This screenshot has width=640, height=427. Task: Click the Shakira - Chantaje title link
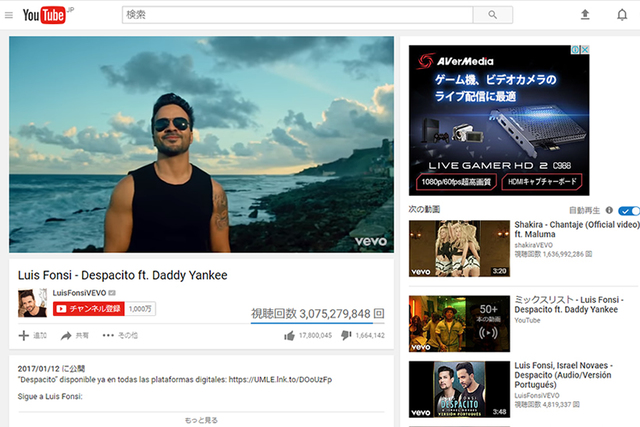click(577, 229)
